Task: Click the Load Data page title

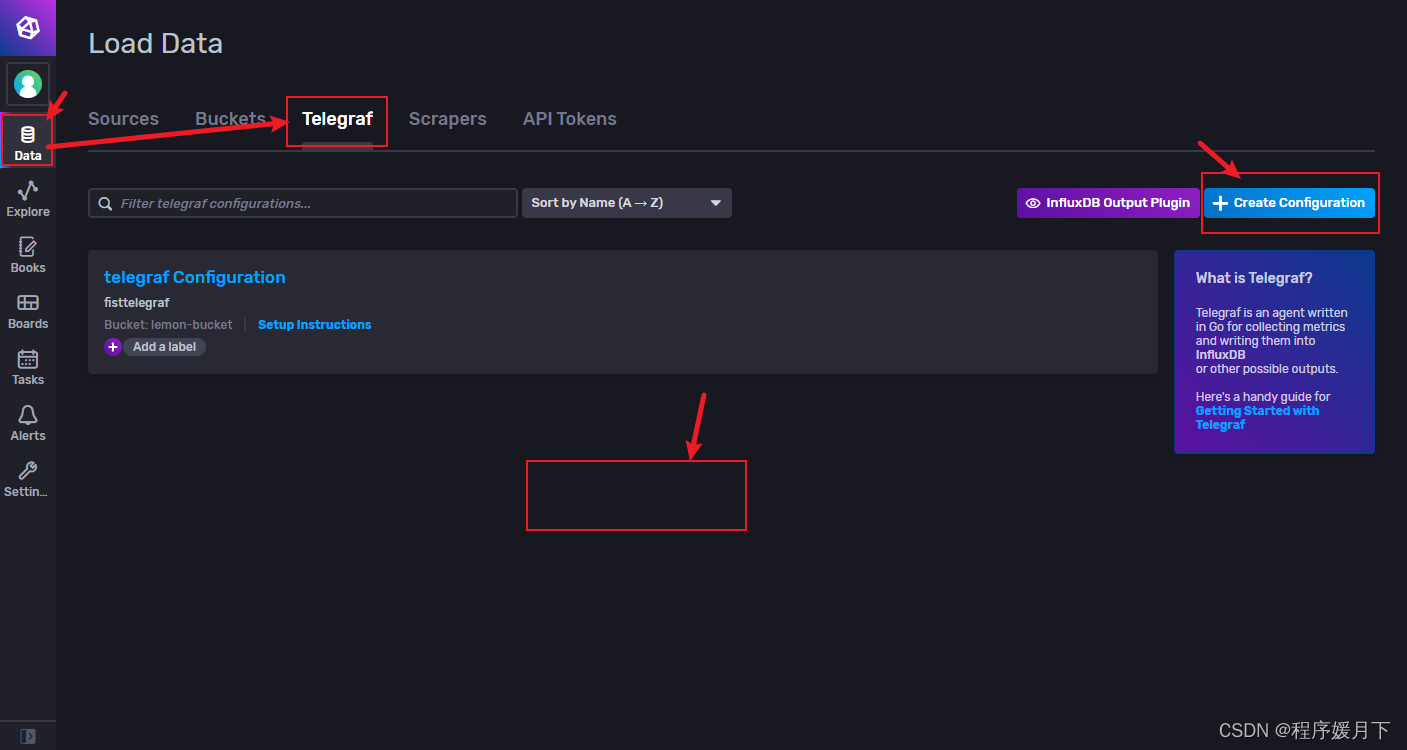Action: coord(155,43)
